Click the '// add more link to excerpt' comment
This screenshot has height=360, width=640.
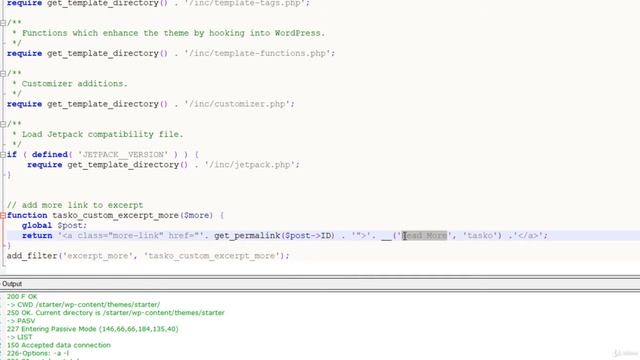[x=75, y=205]
